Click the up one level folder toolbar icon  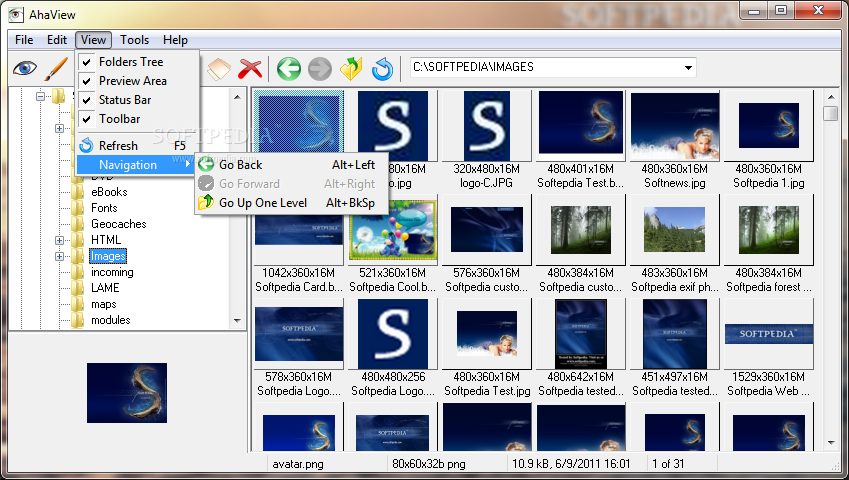351,69
